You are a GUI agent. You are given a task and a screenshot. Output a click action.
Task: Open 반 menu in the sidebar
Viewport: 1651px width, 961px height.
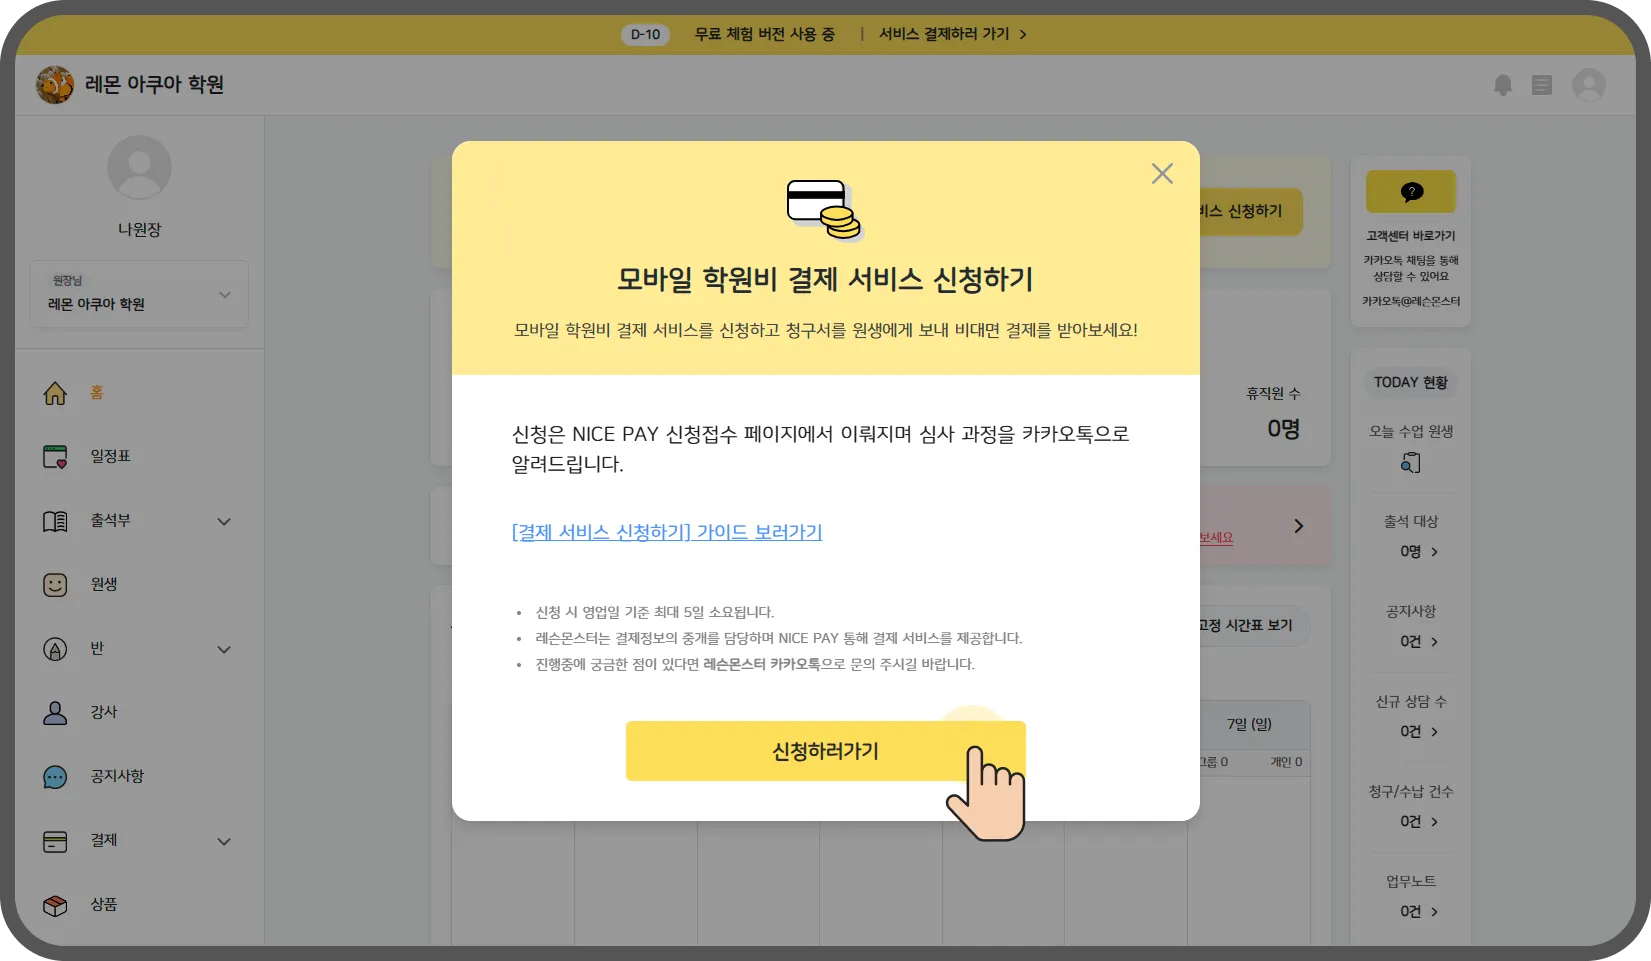(139, 649)
